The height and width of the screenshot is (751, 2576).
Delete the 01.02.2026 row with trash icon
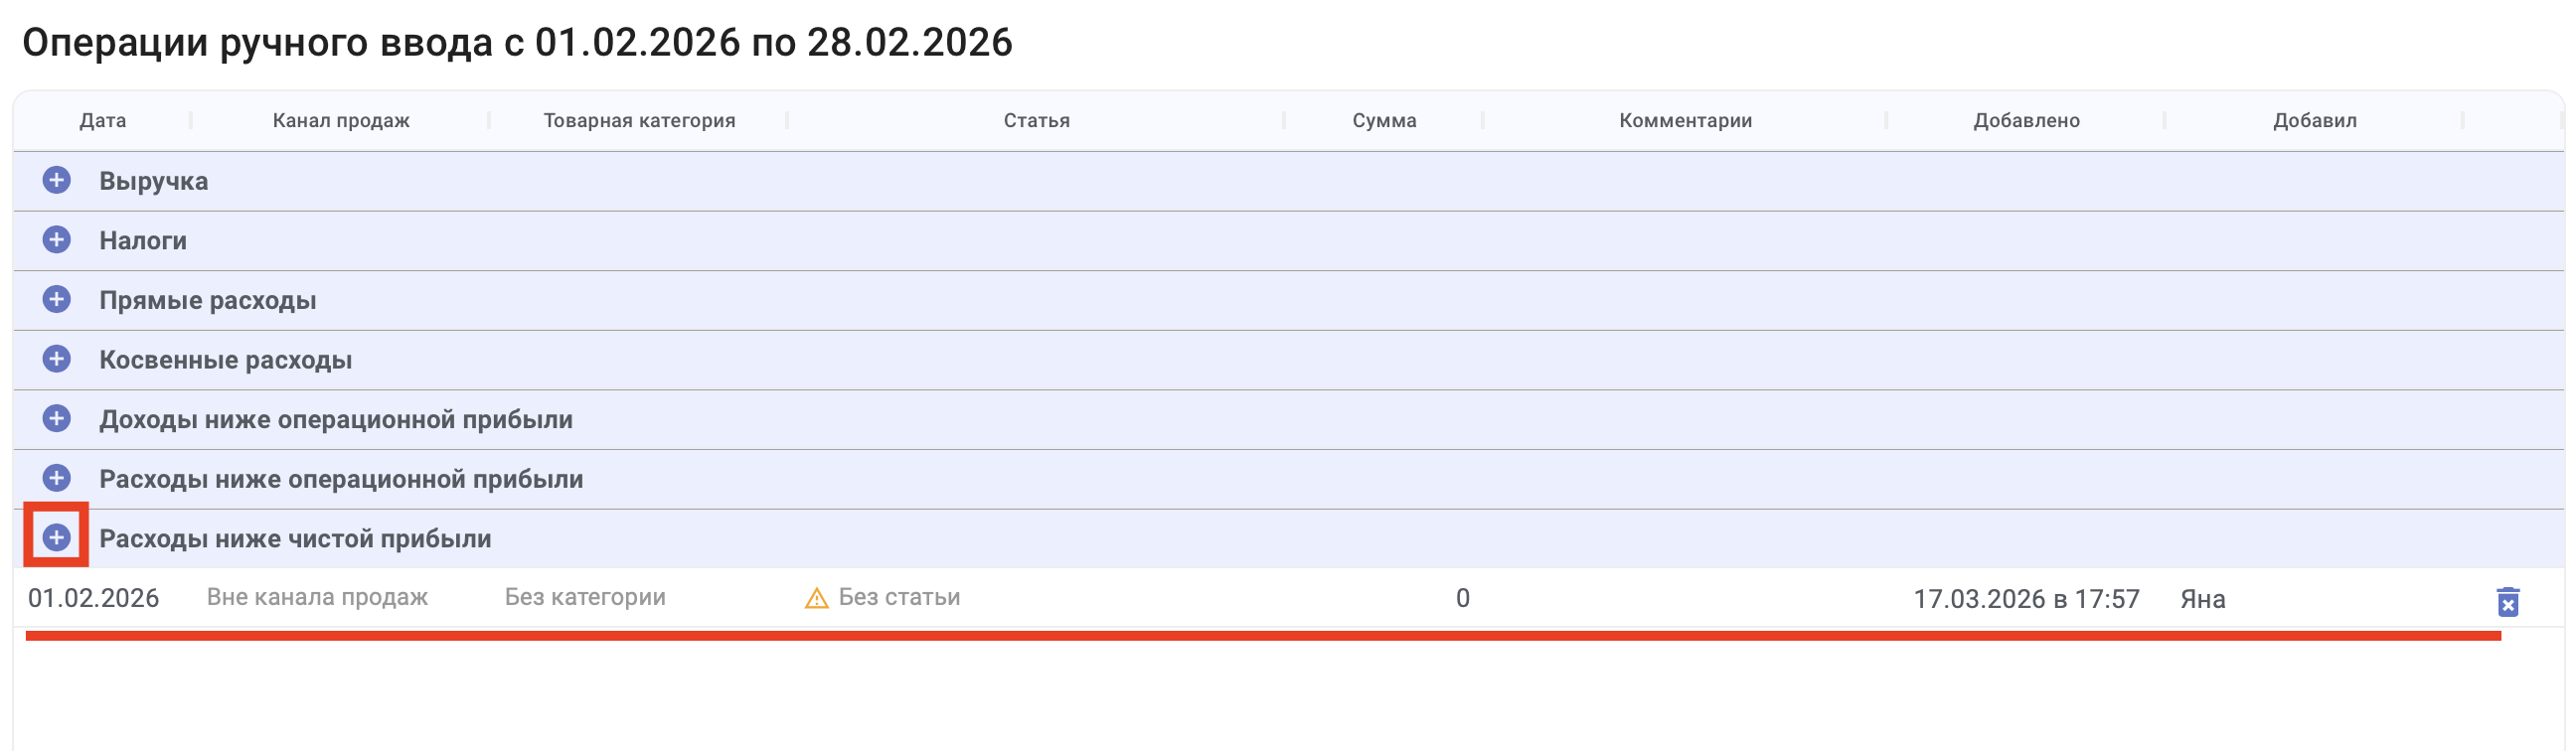[x=2507, y=601]
